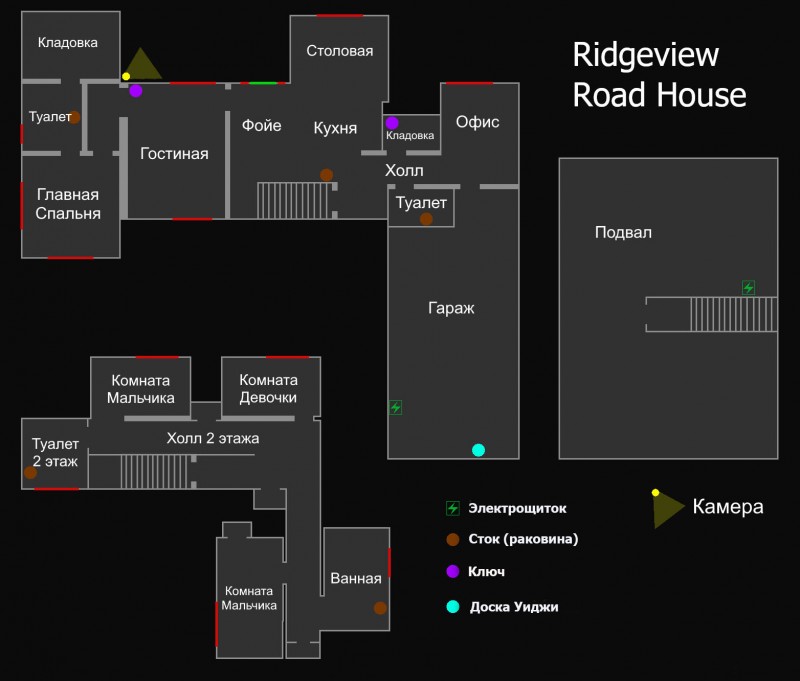Click the red window on top of Столовая
Image resolution: width=800 pixels, height=681 pixels.
340,15
